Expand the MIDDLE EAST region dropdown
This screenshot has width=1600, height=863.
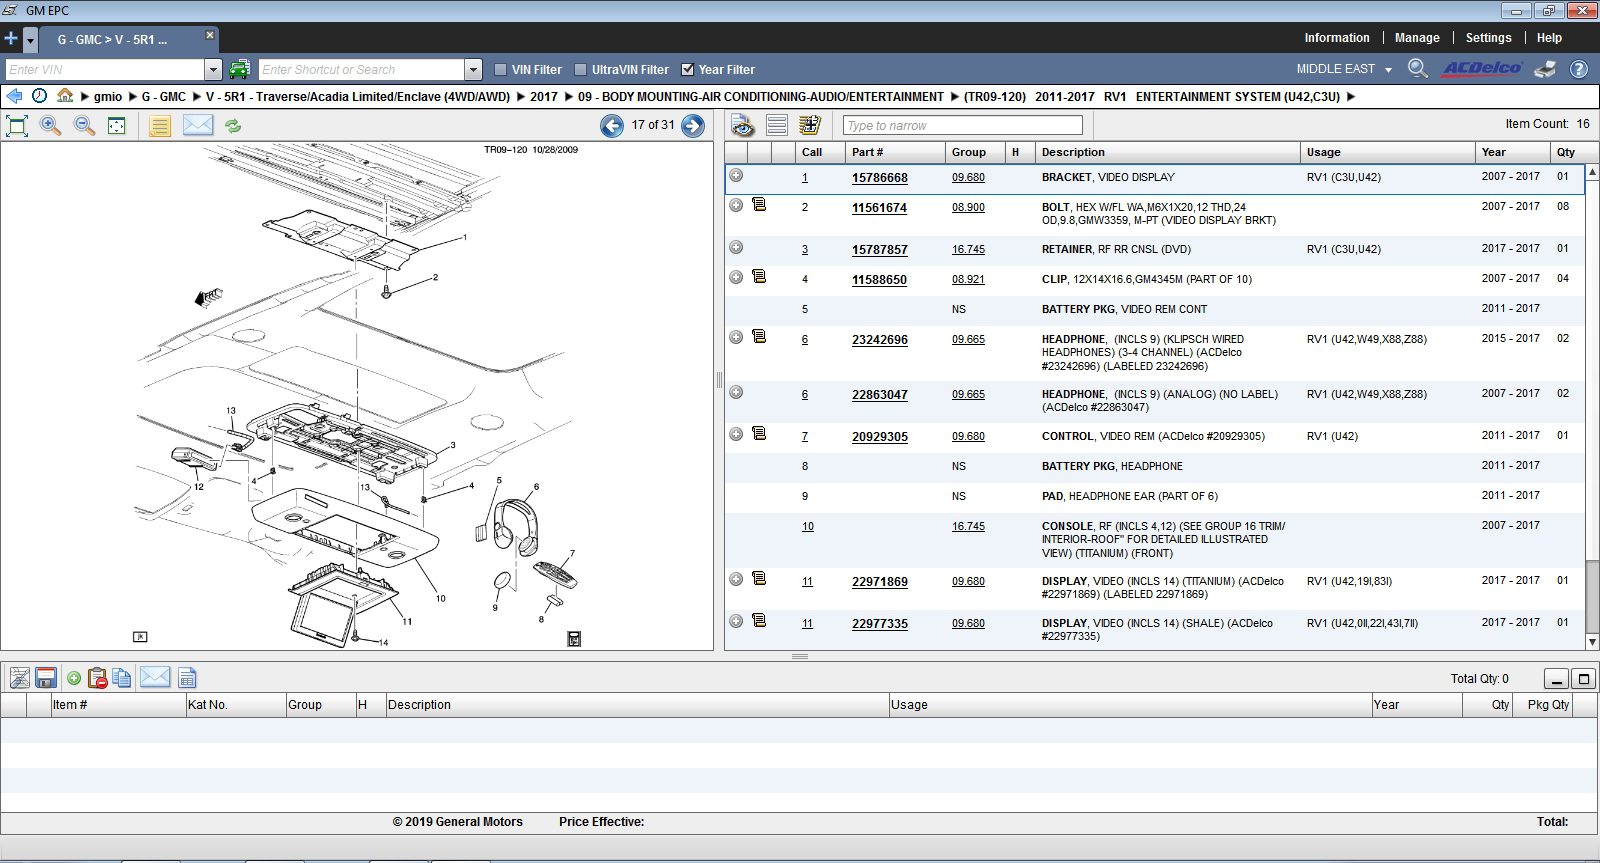pyautogui.click(x=1388, y=70)
